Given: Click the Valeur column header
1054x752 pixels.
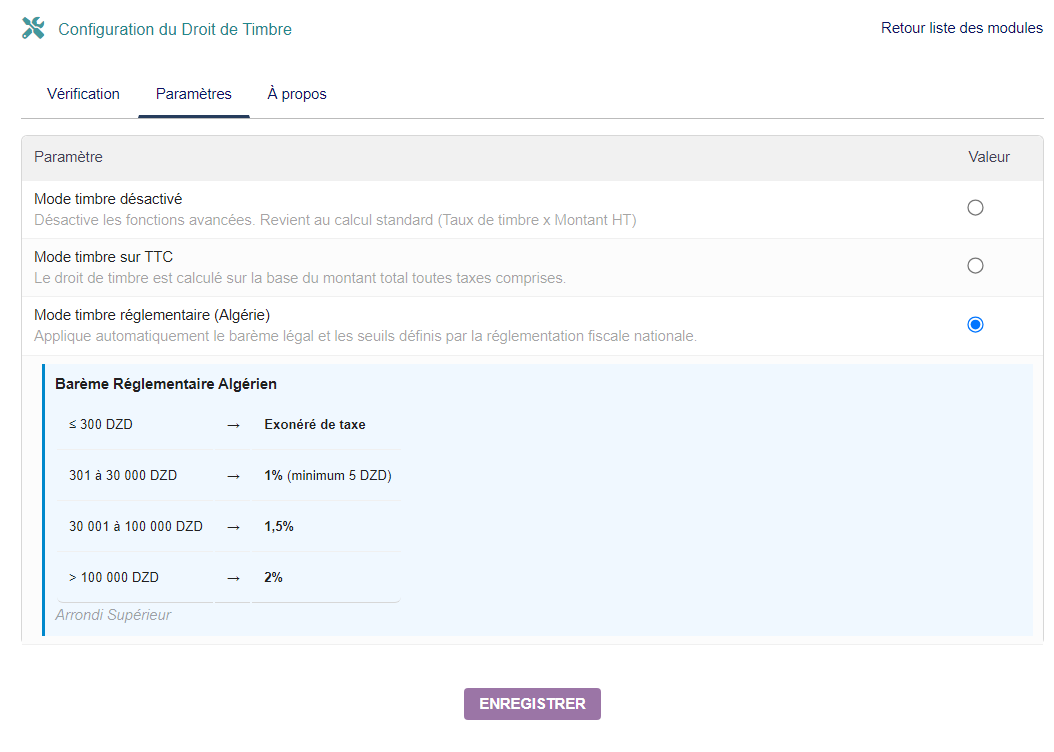Looking at the screenshot, I should coord(989,157).
